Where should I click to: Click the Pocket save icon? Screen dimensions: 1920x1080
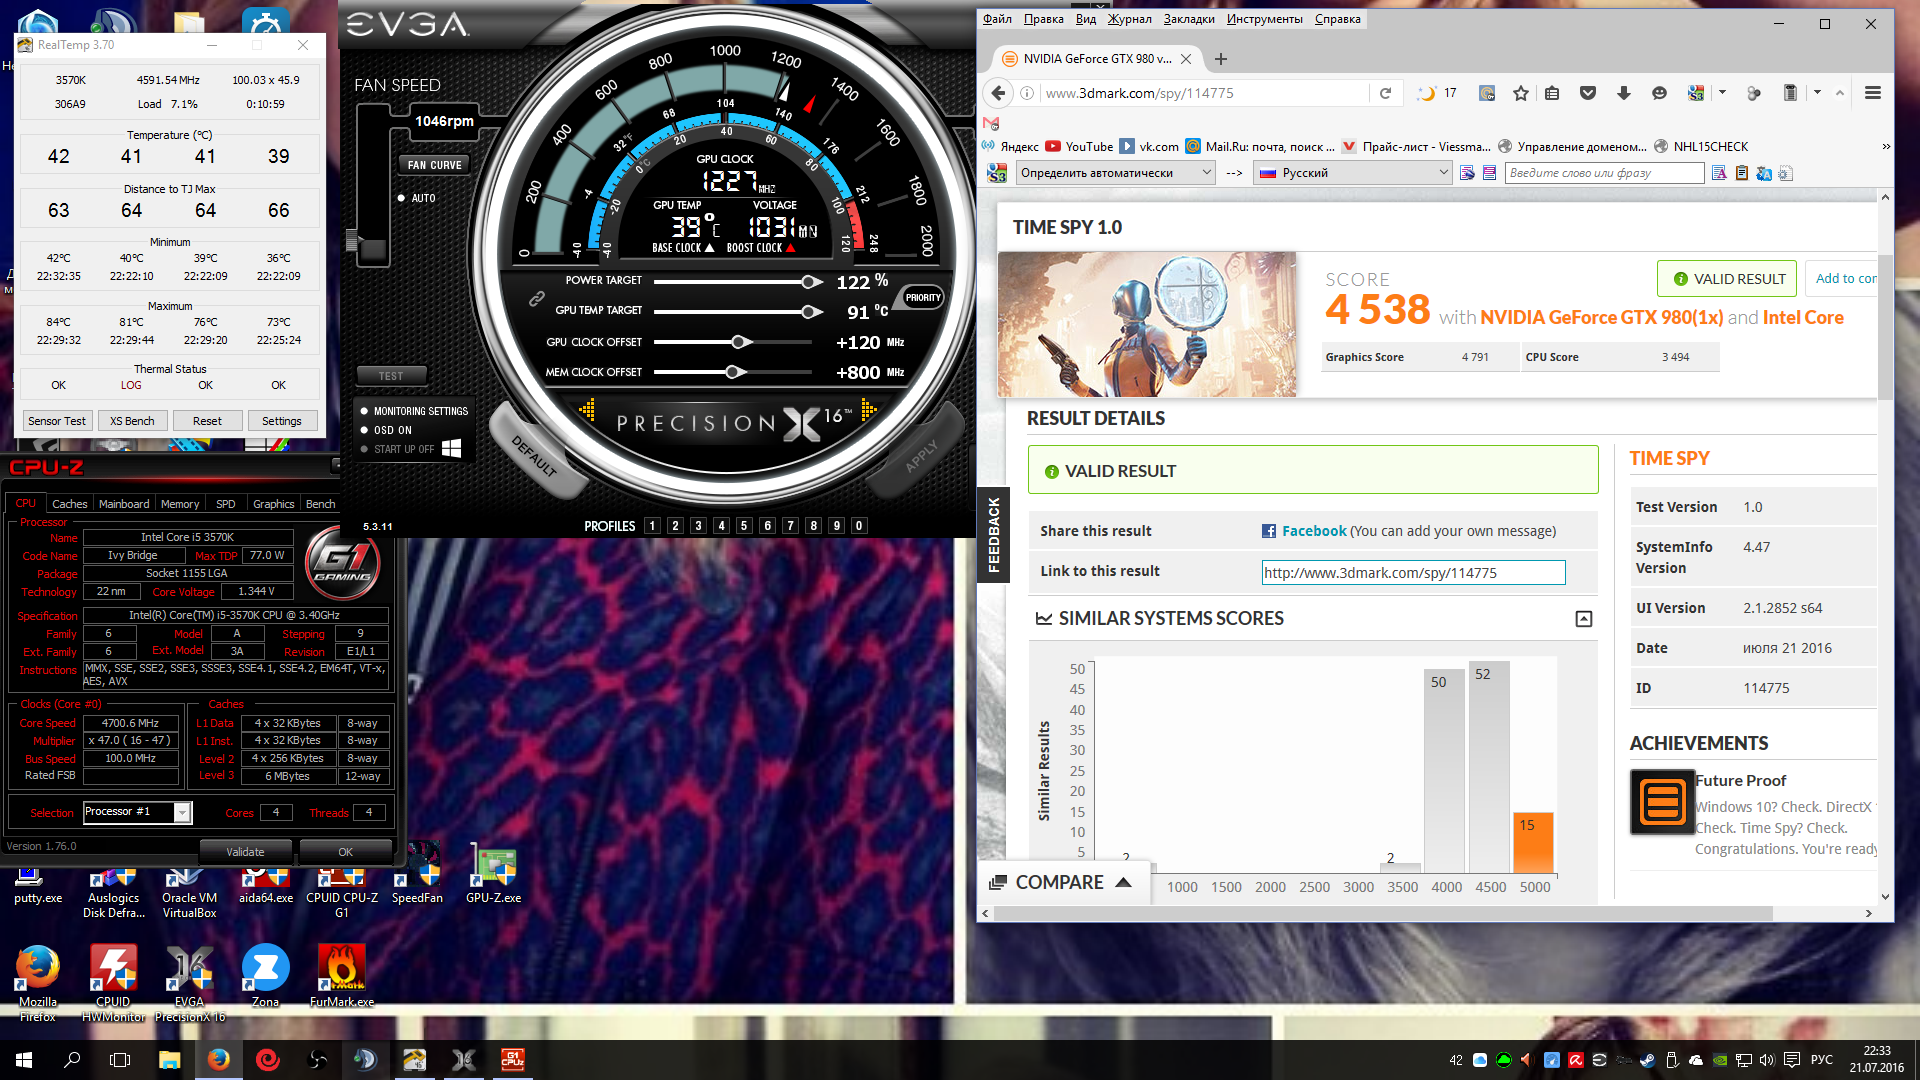(1587, 93)
